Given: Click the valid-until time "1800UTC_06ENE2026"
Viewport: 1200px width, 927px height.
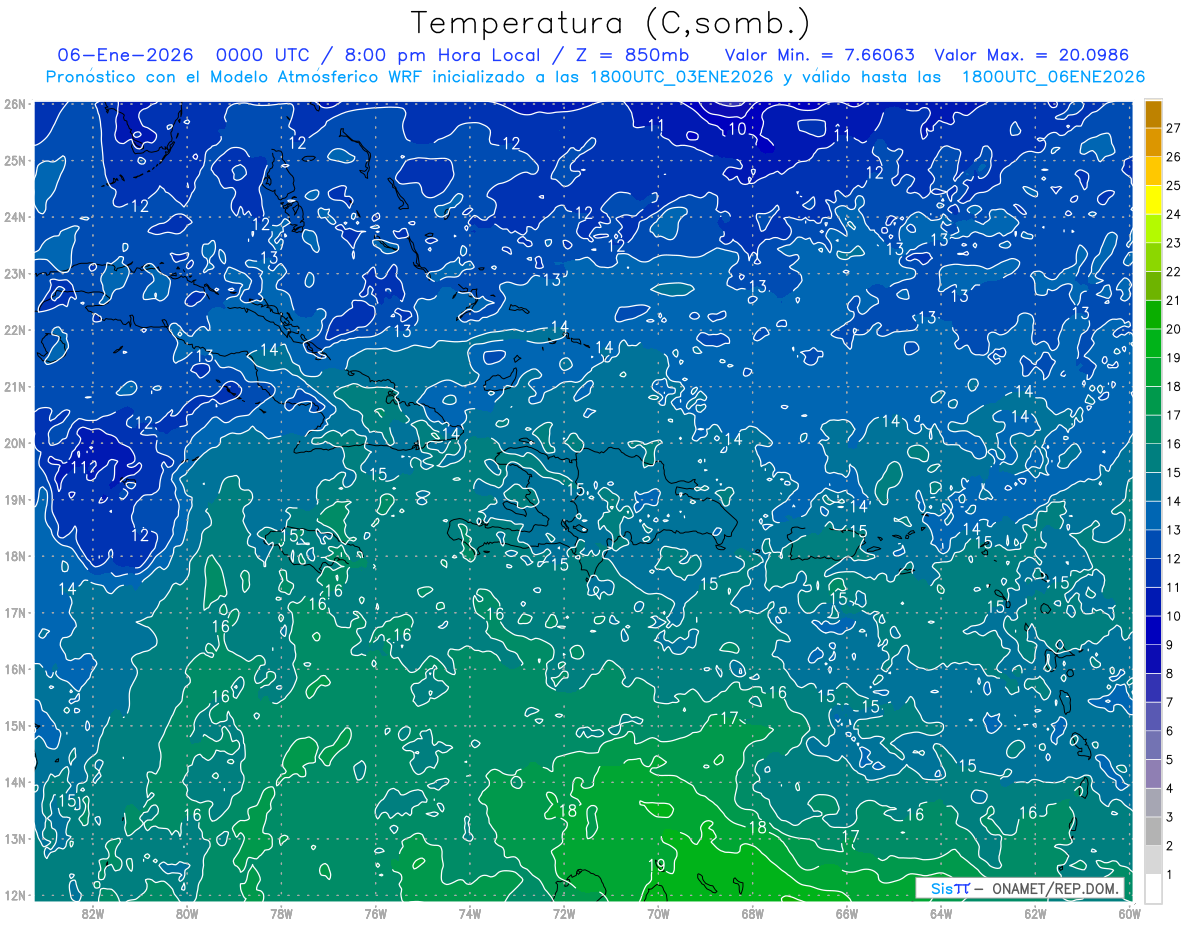Looking at the screenshot, I should [1053, 76].
